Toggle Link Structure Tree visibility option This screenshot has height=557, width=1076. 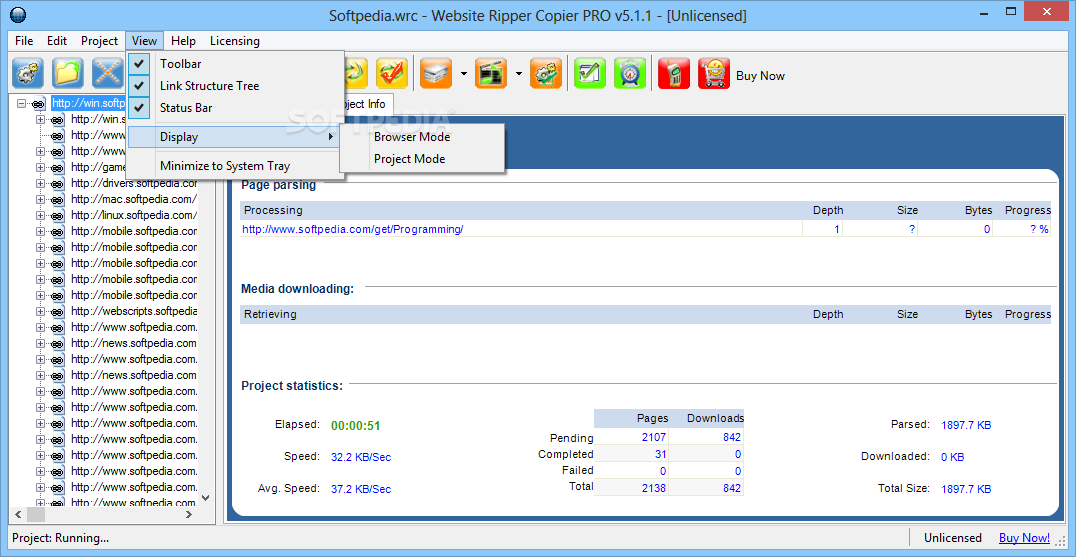tap(139, 86)
